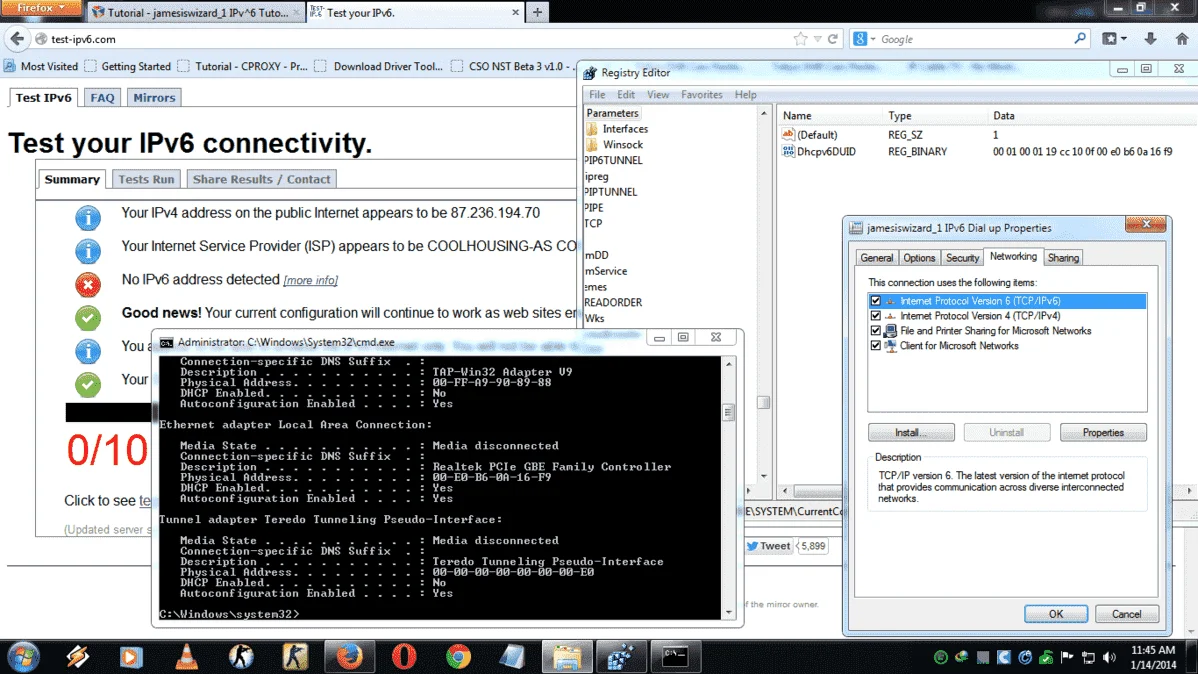
Task: Cancel the Dial up Properties dialog
Action: (1126, 614)
